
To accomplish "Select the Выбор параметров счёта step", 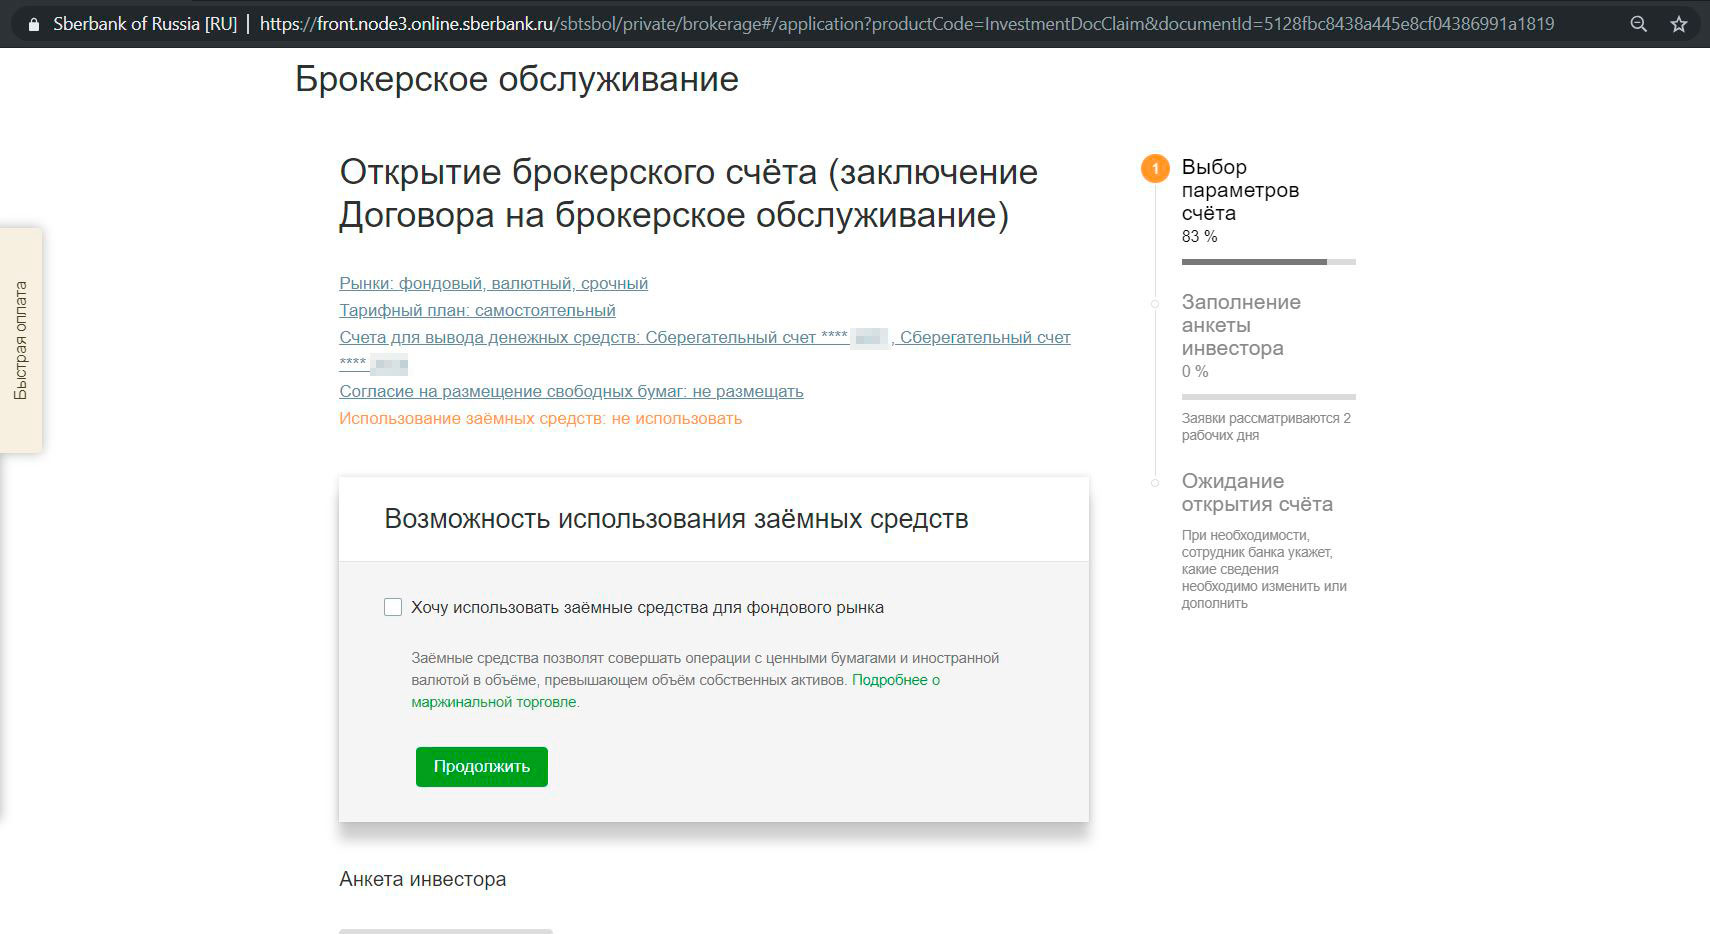I will (x=1240, y=190).
